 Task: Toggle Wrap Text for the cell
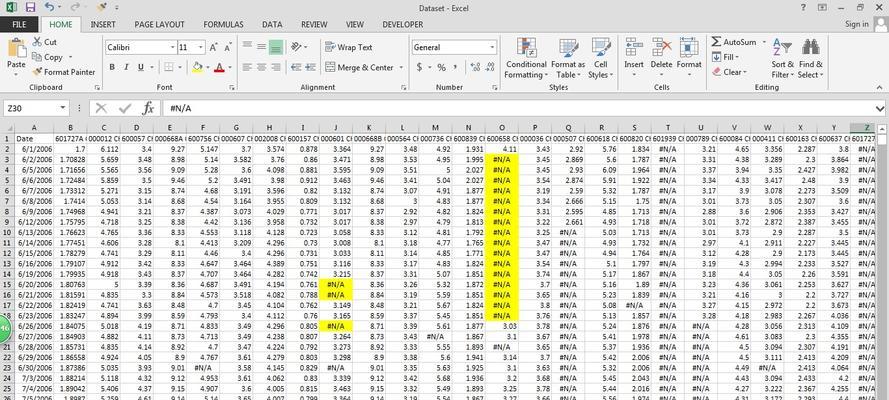click(349, 47)
